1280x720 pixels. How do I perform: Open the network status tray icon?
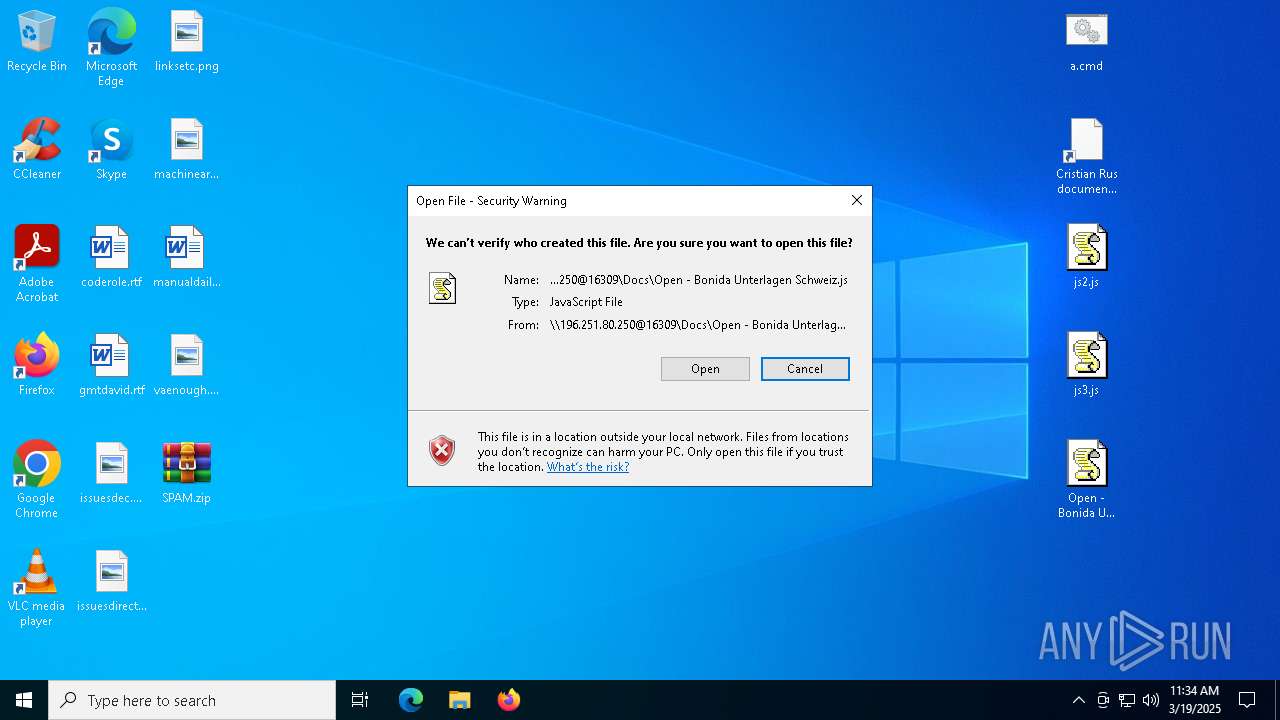tap(1127, 700)
